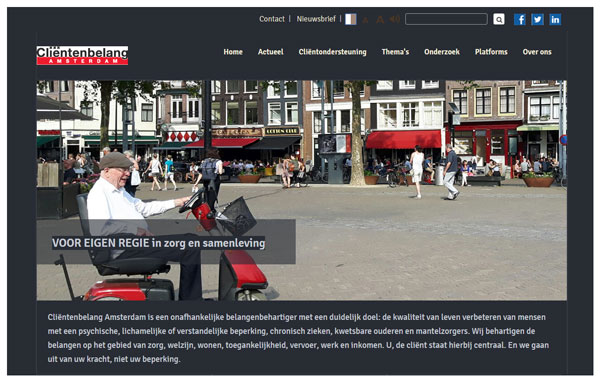Focus the search text field

[446, 19]
